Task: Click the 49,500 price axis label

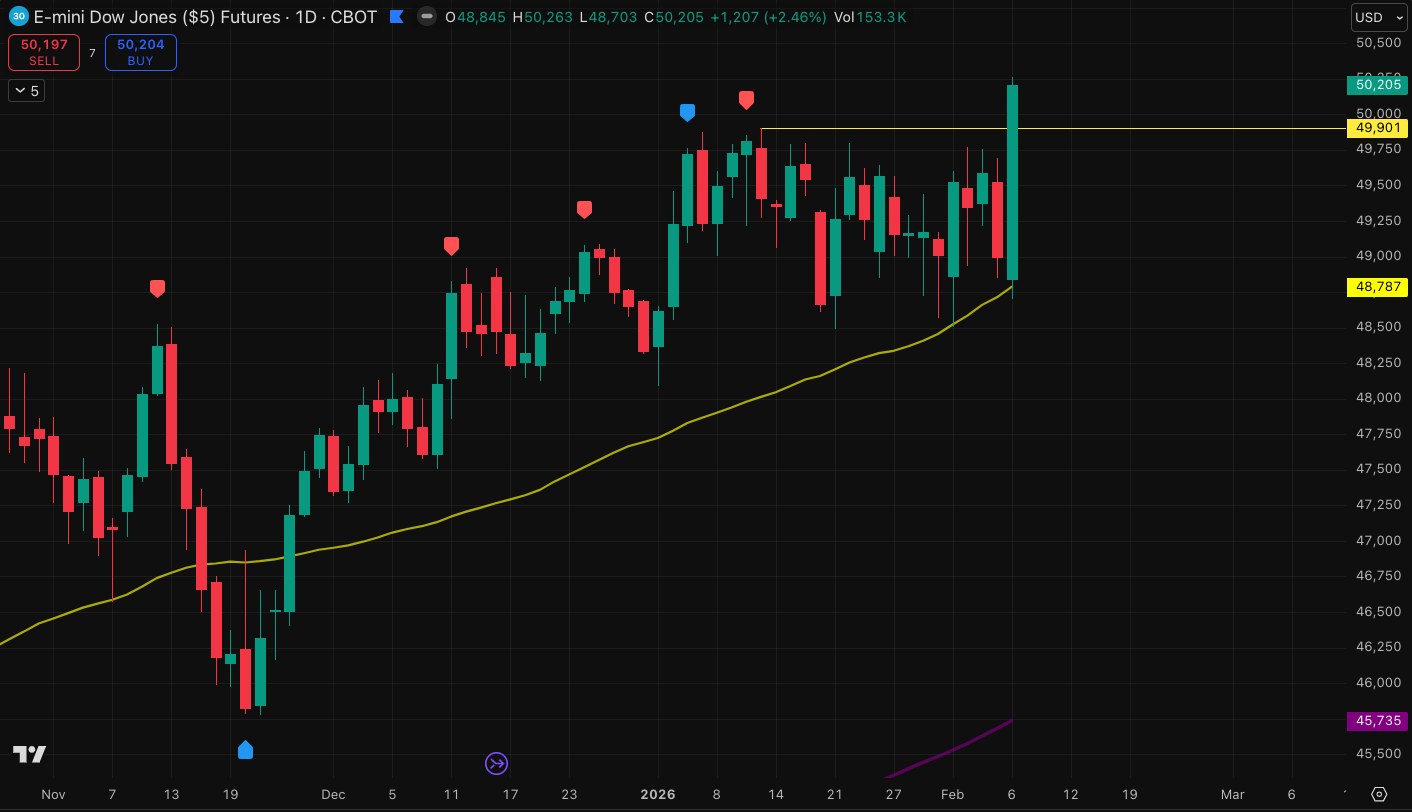Action: (x=1378, y=185)
